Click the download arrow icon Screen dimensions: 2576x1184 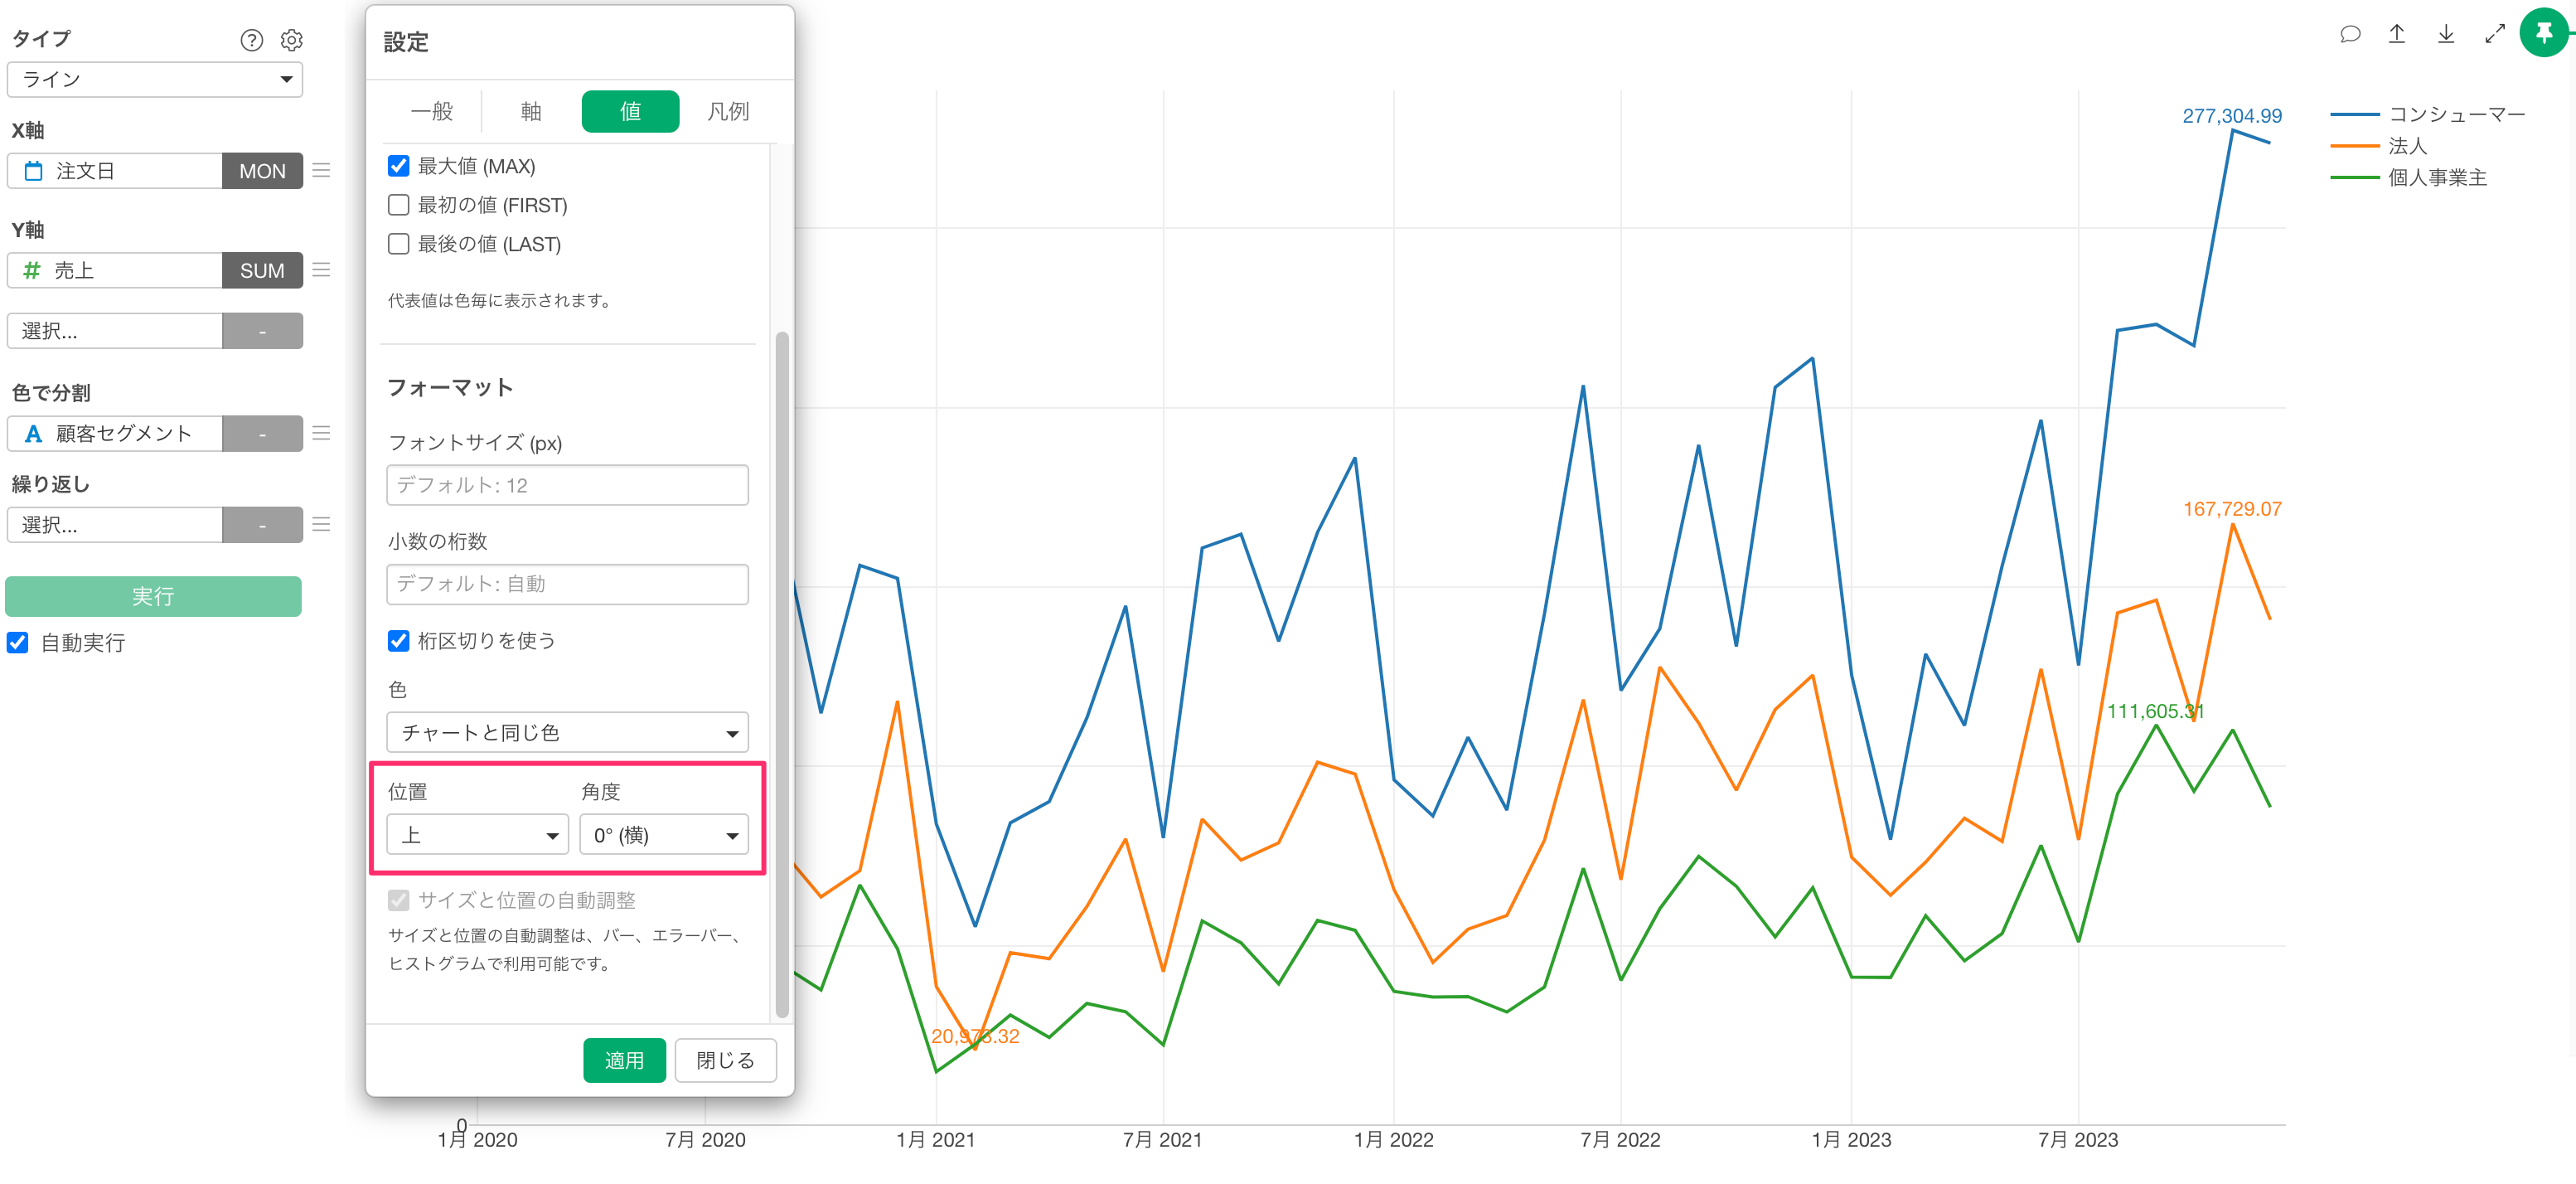pyautogui.click(x=2445, y=34)
